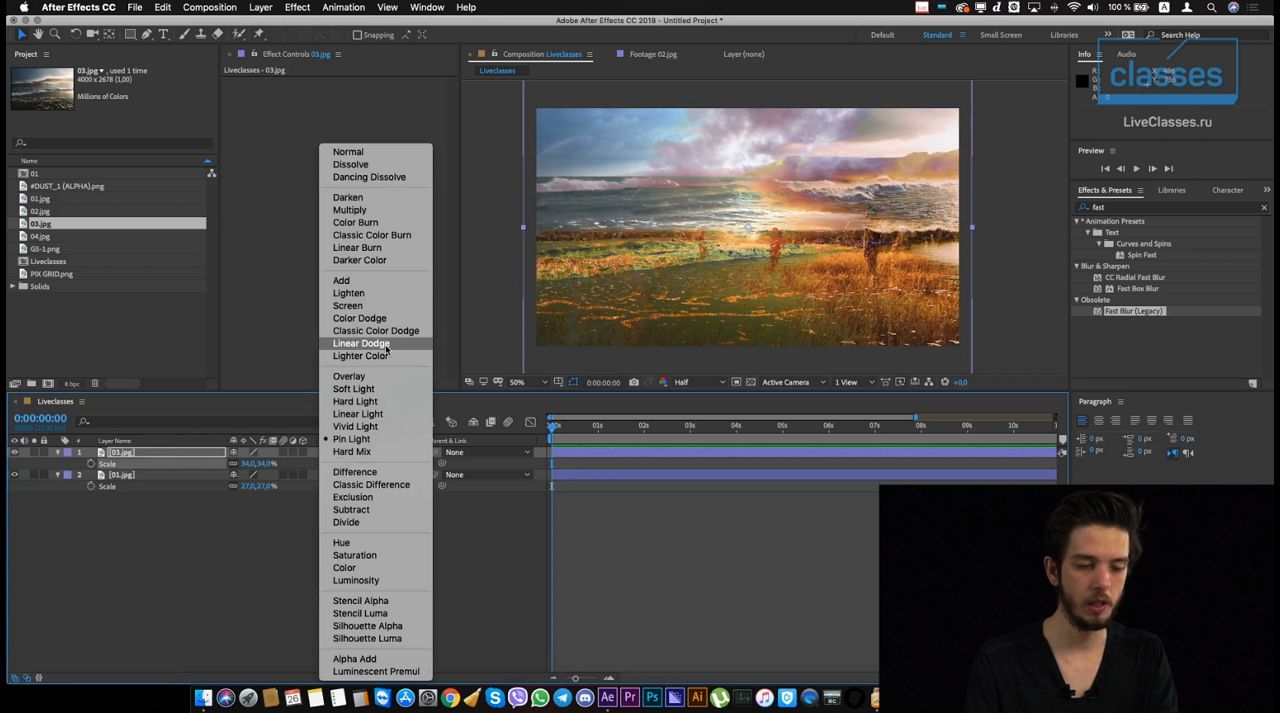1280x713 pixels.
Task: Enable Snapping in the toolbar
Action: pyautogui.click(x=358, y=35)
